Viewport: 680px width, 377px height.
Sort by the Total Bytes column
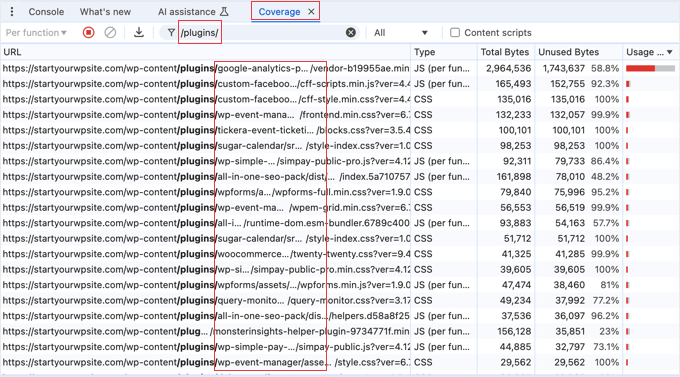pos(506,52)
